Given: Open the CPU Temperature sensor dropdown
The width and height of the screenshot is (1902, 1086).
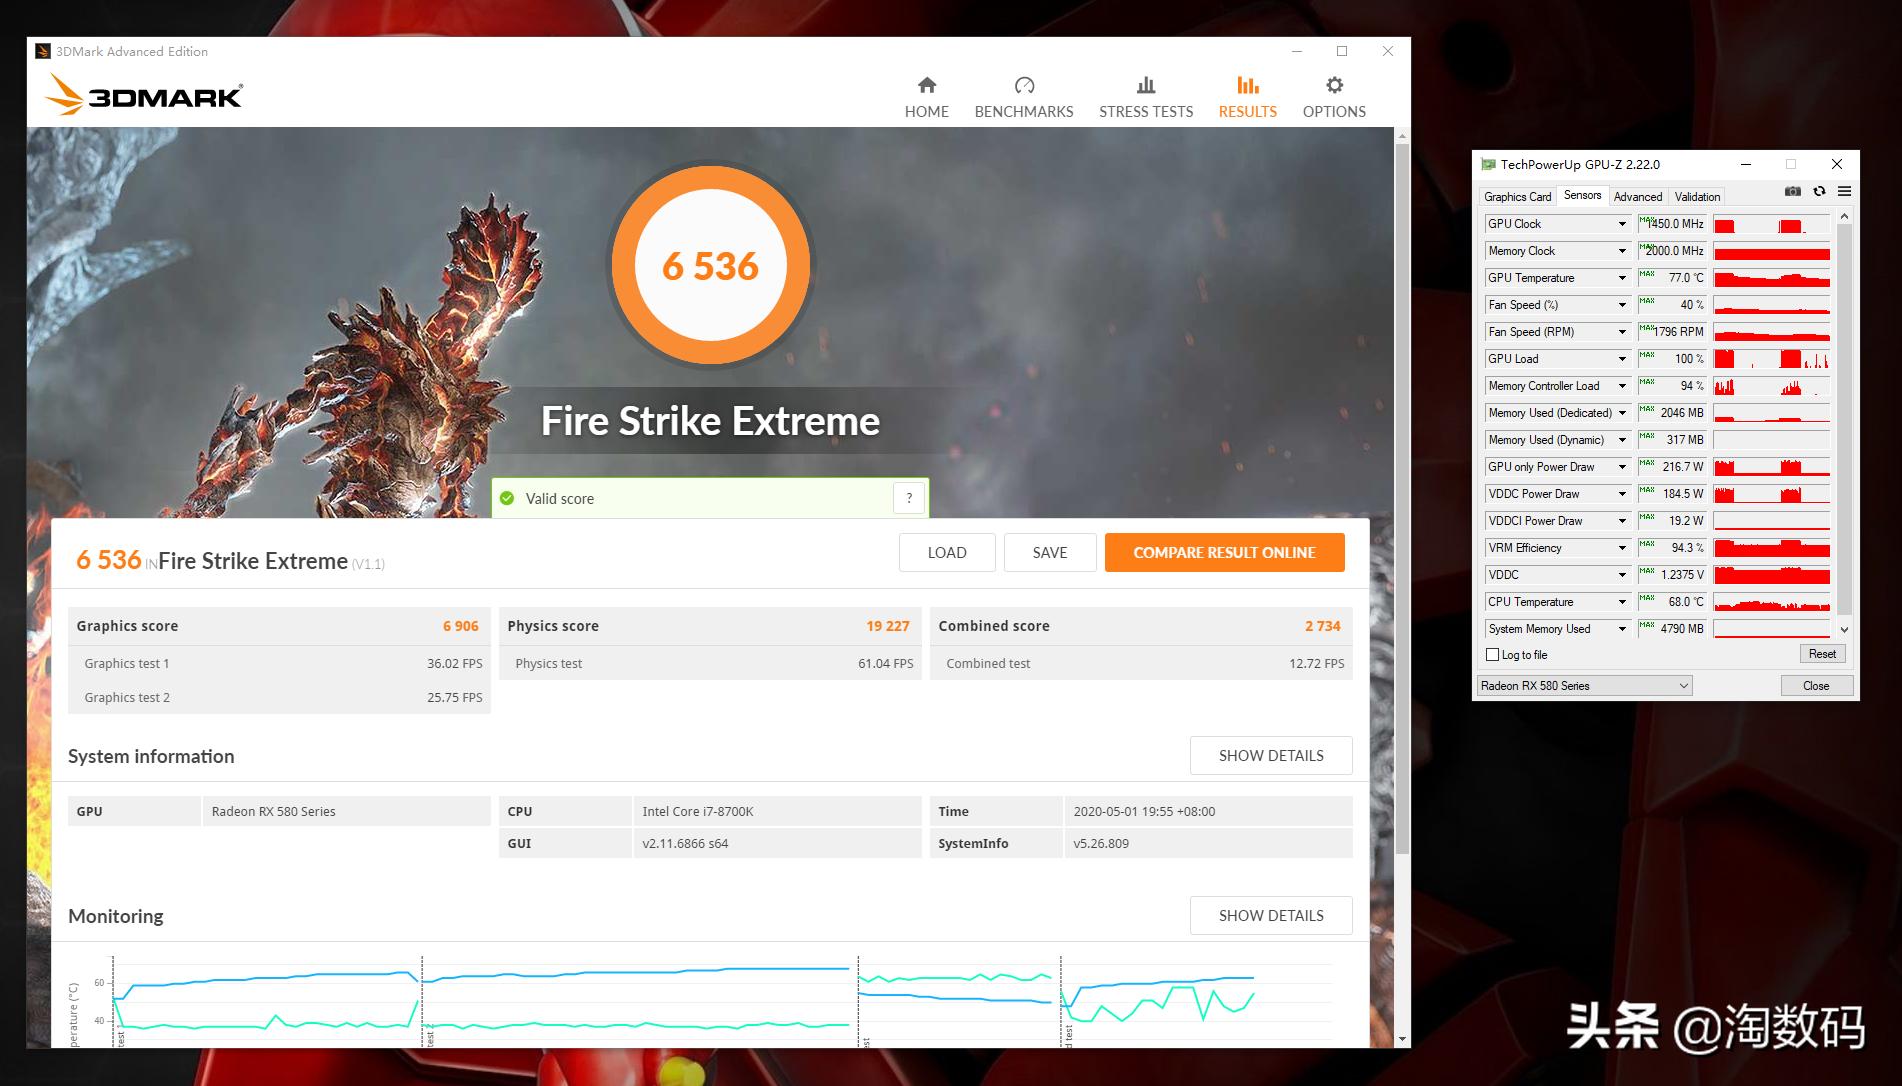Looking at the screenshot, I should [1622, 602].
